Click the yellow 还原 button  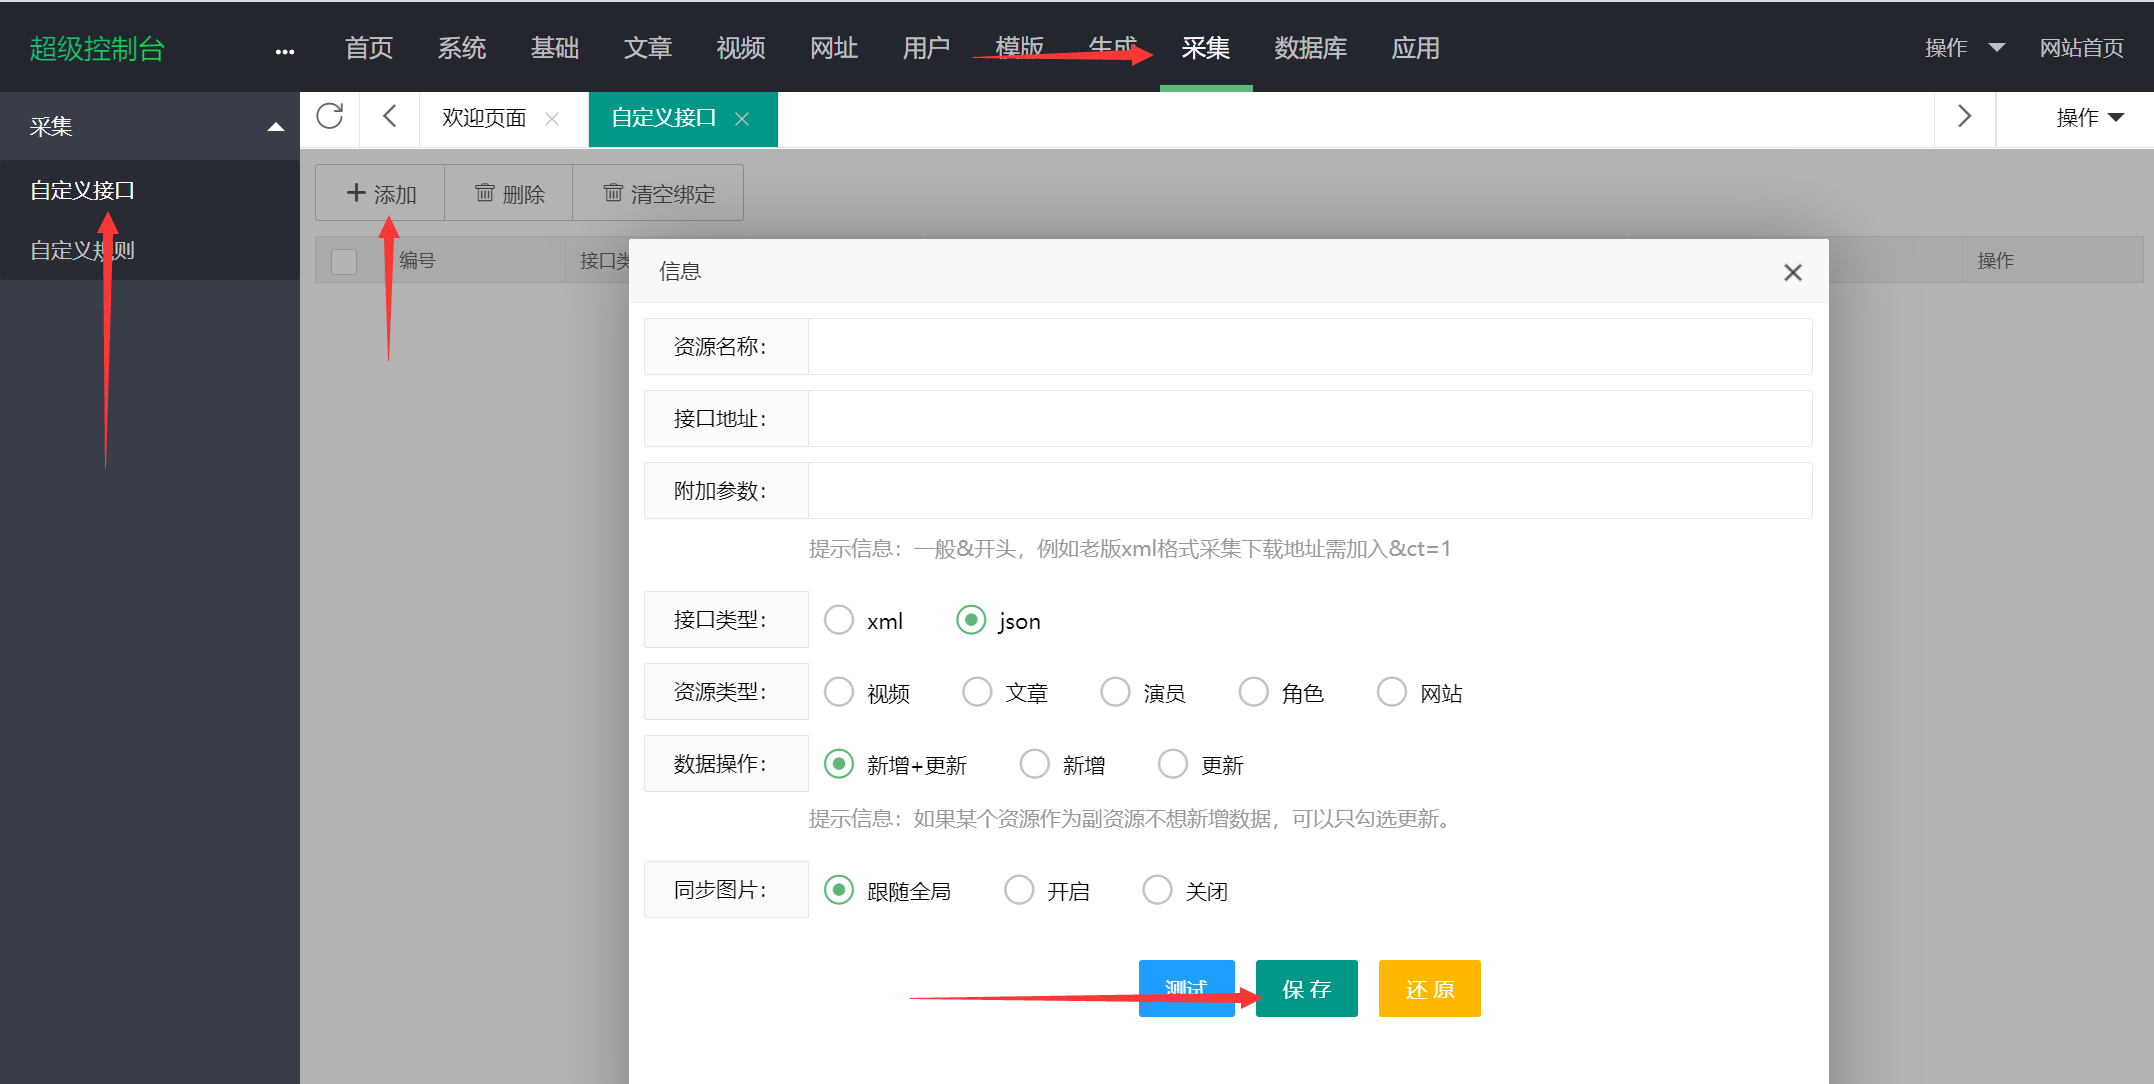(1429, 989)
